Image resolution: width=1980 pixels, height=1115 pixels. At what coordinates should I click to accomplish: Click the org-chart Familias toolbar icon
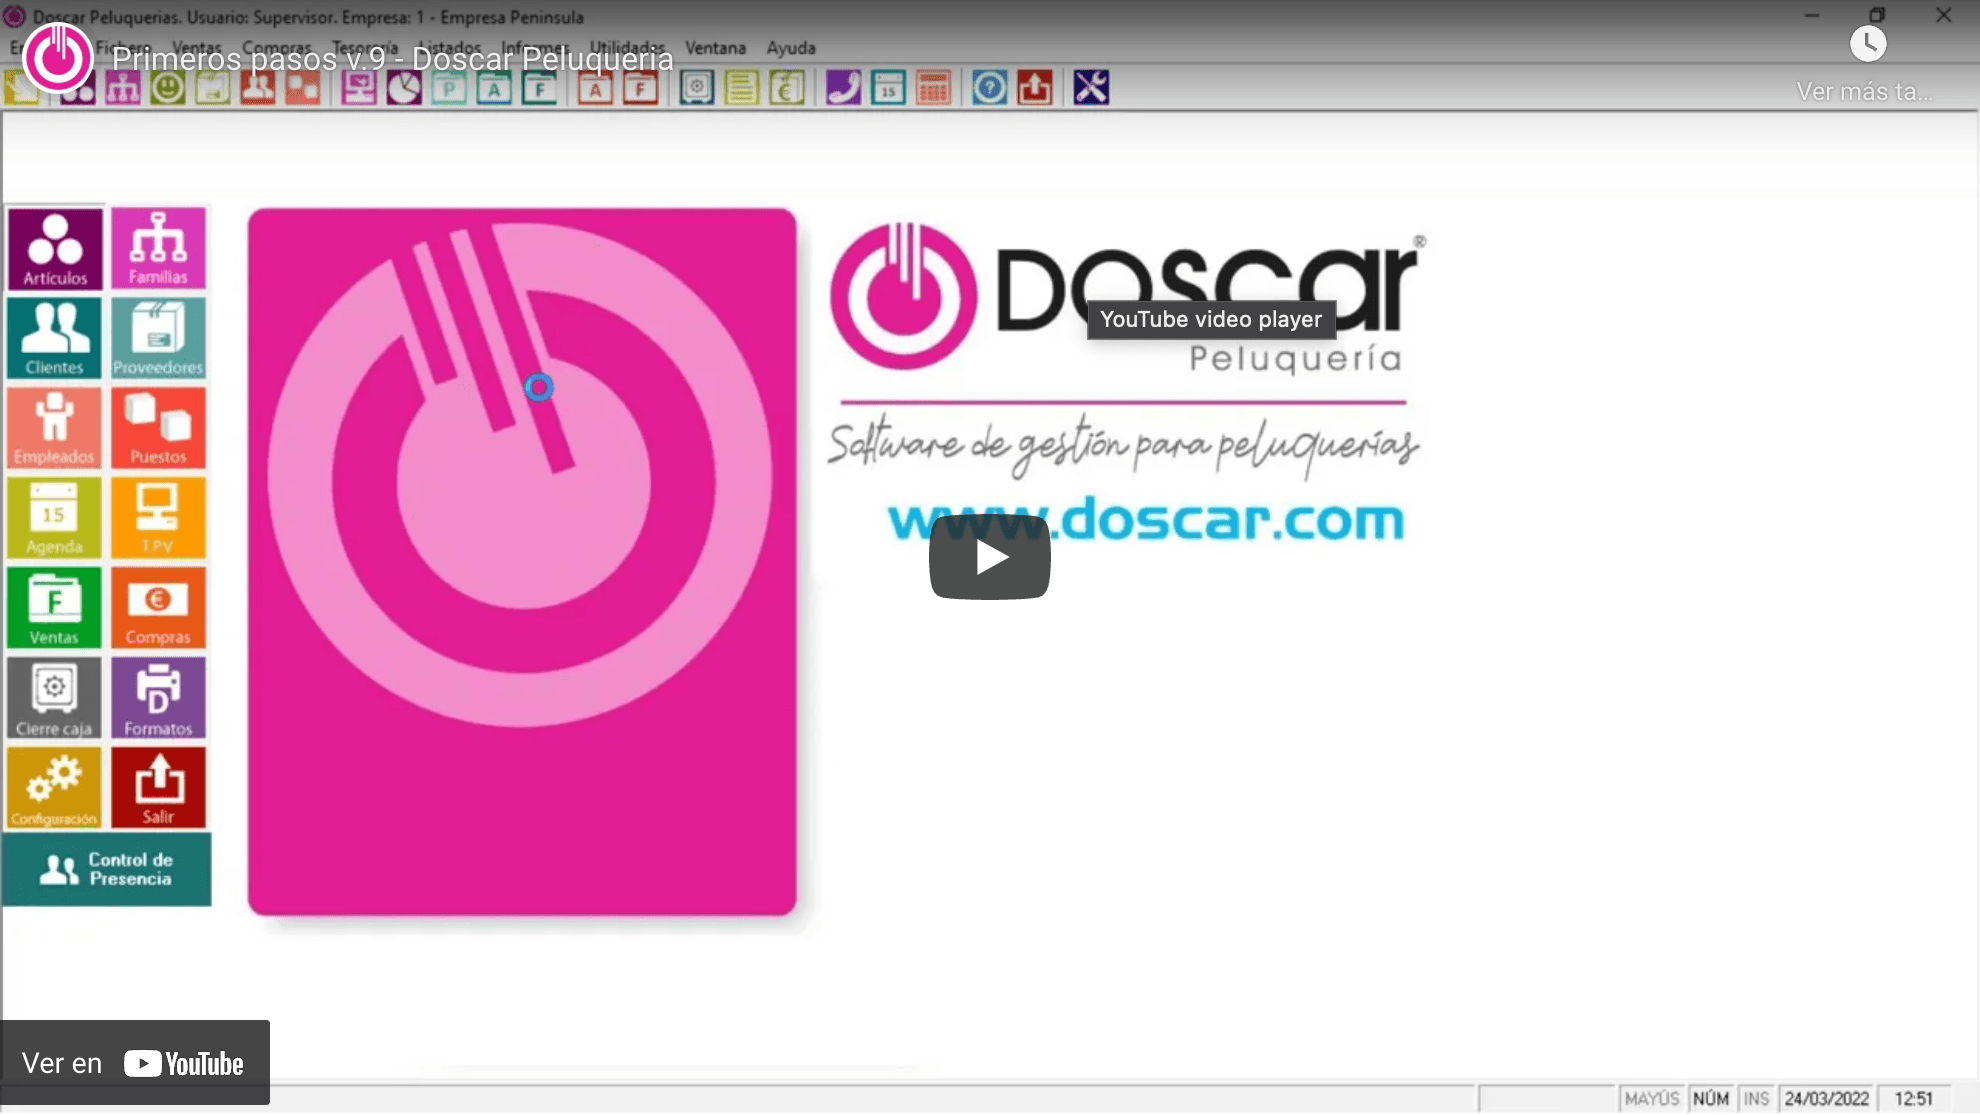[123, 88]
